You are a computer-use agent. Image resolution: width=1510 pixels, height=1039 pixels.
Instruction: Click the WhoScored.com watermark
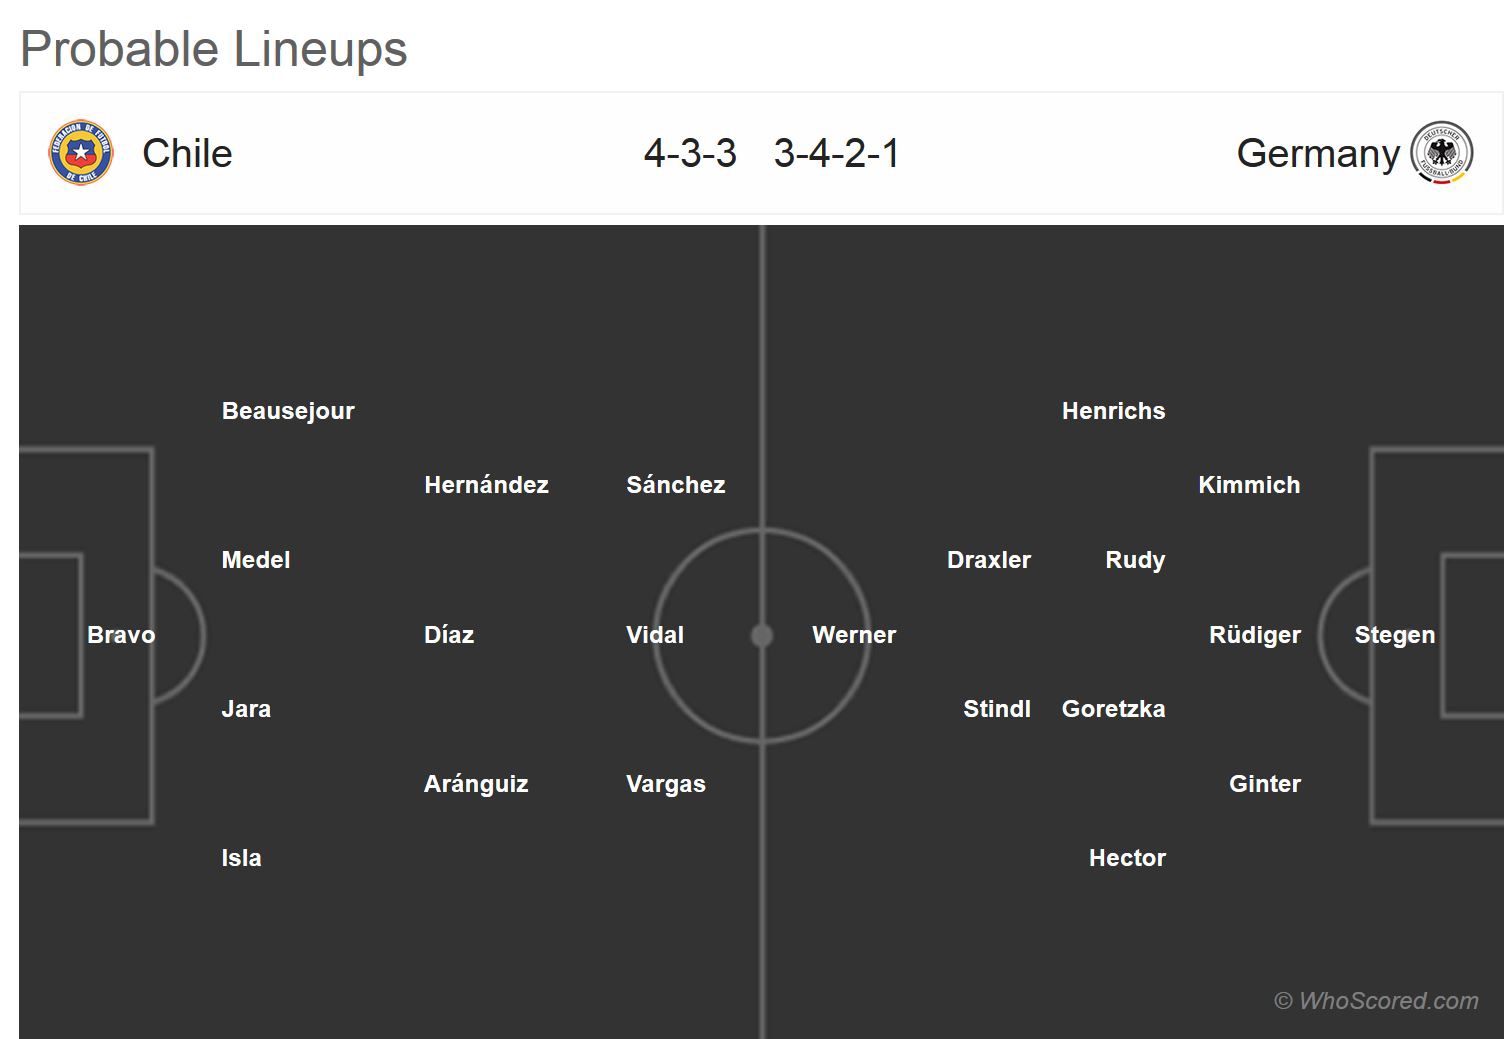click(1376, 1000)
